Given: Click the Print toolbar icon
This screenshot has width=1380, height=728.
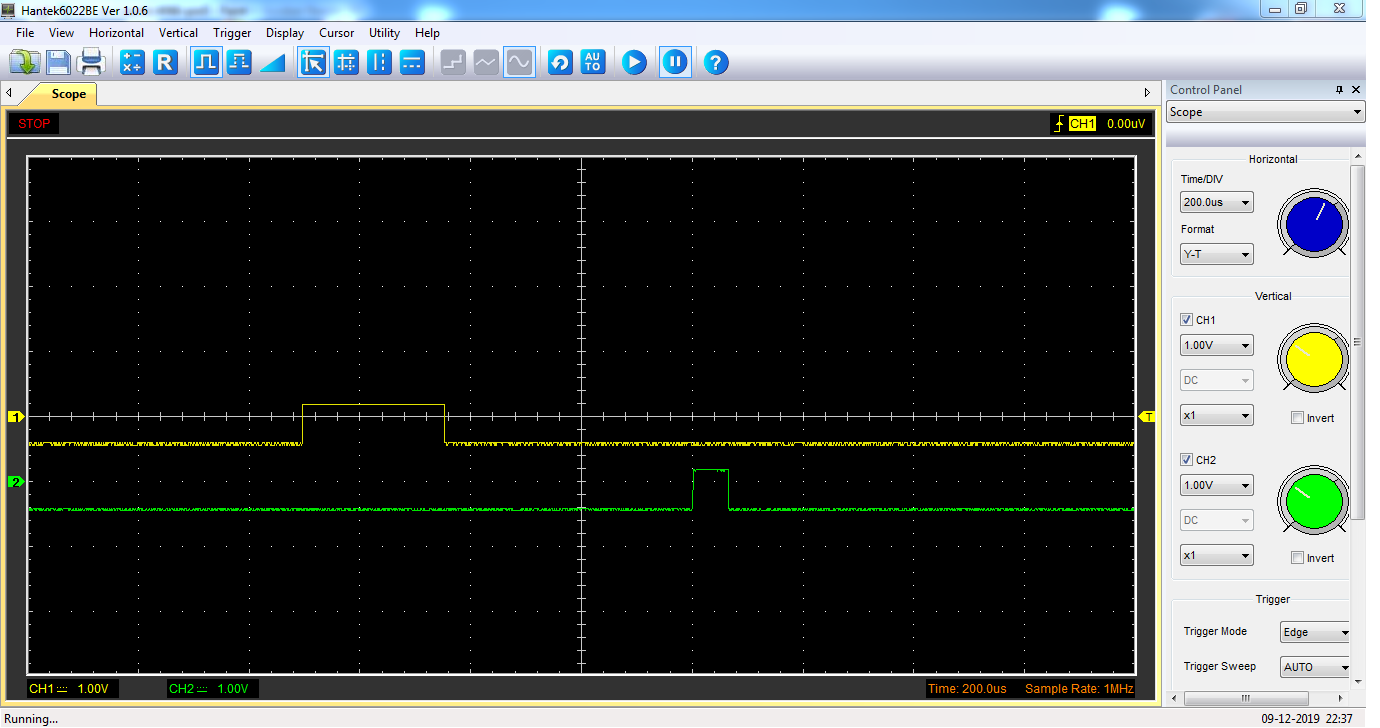Looking at the screenshot, I should (x=92, y=63).
